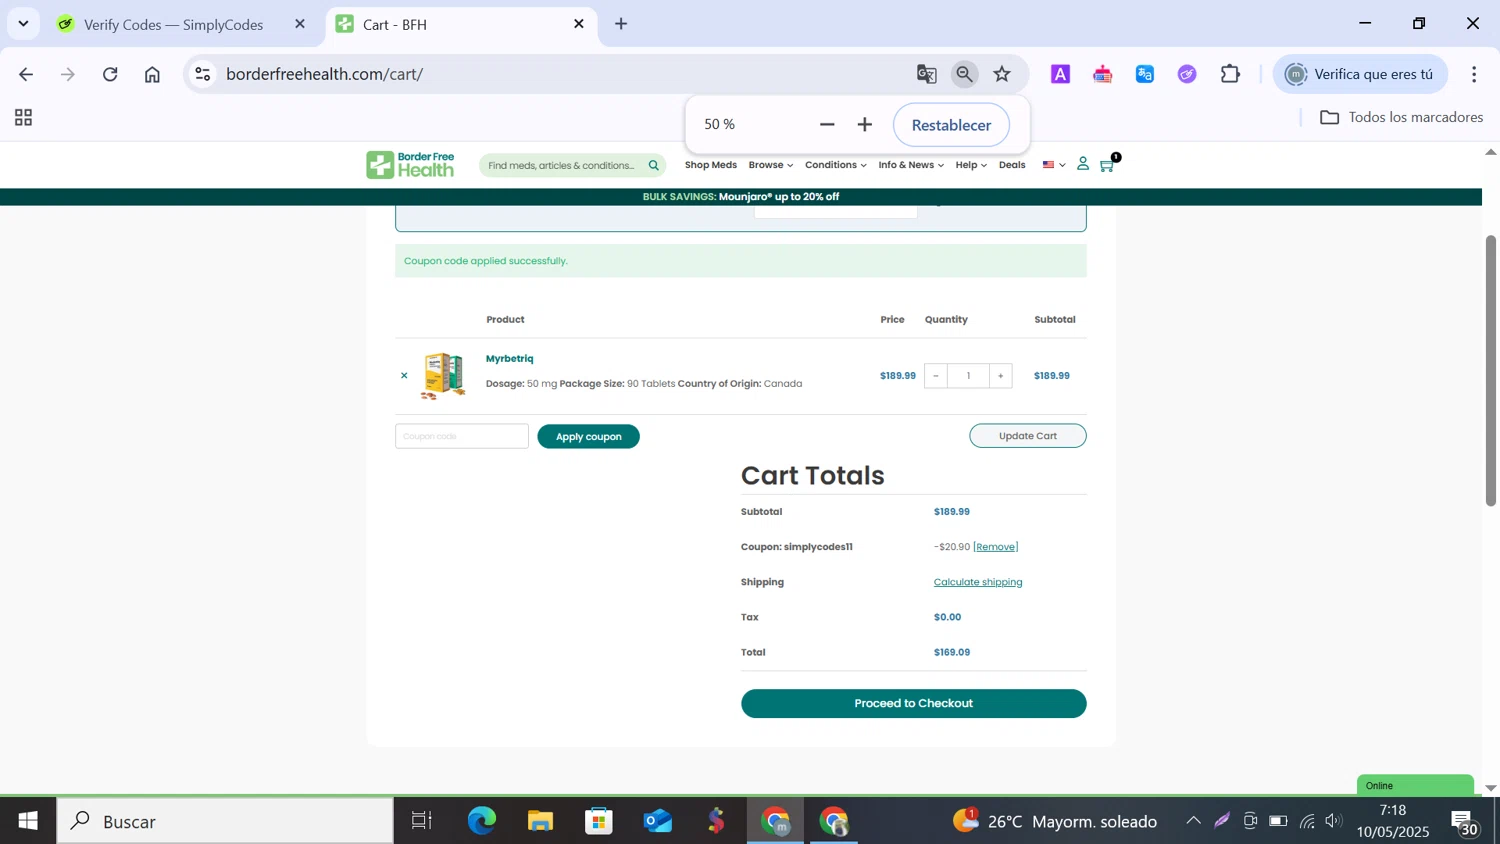Close the Verify Codes tab
This screenshot has width=1500, height=844.
click(300, 24)
